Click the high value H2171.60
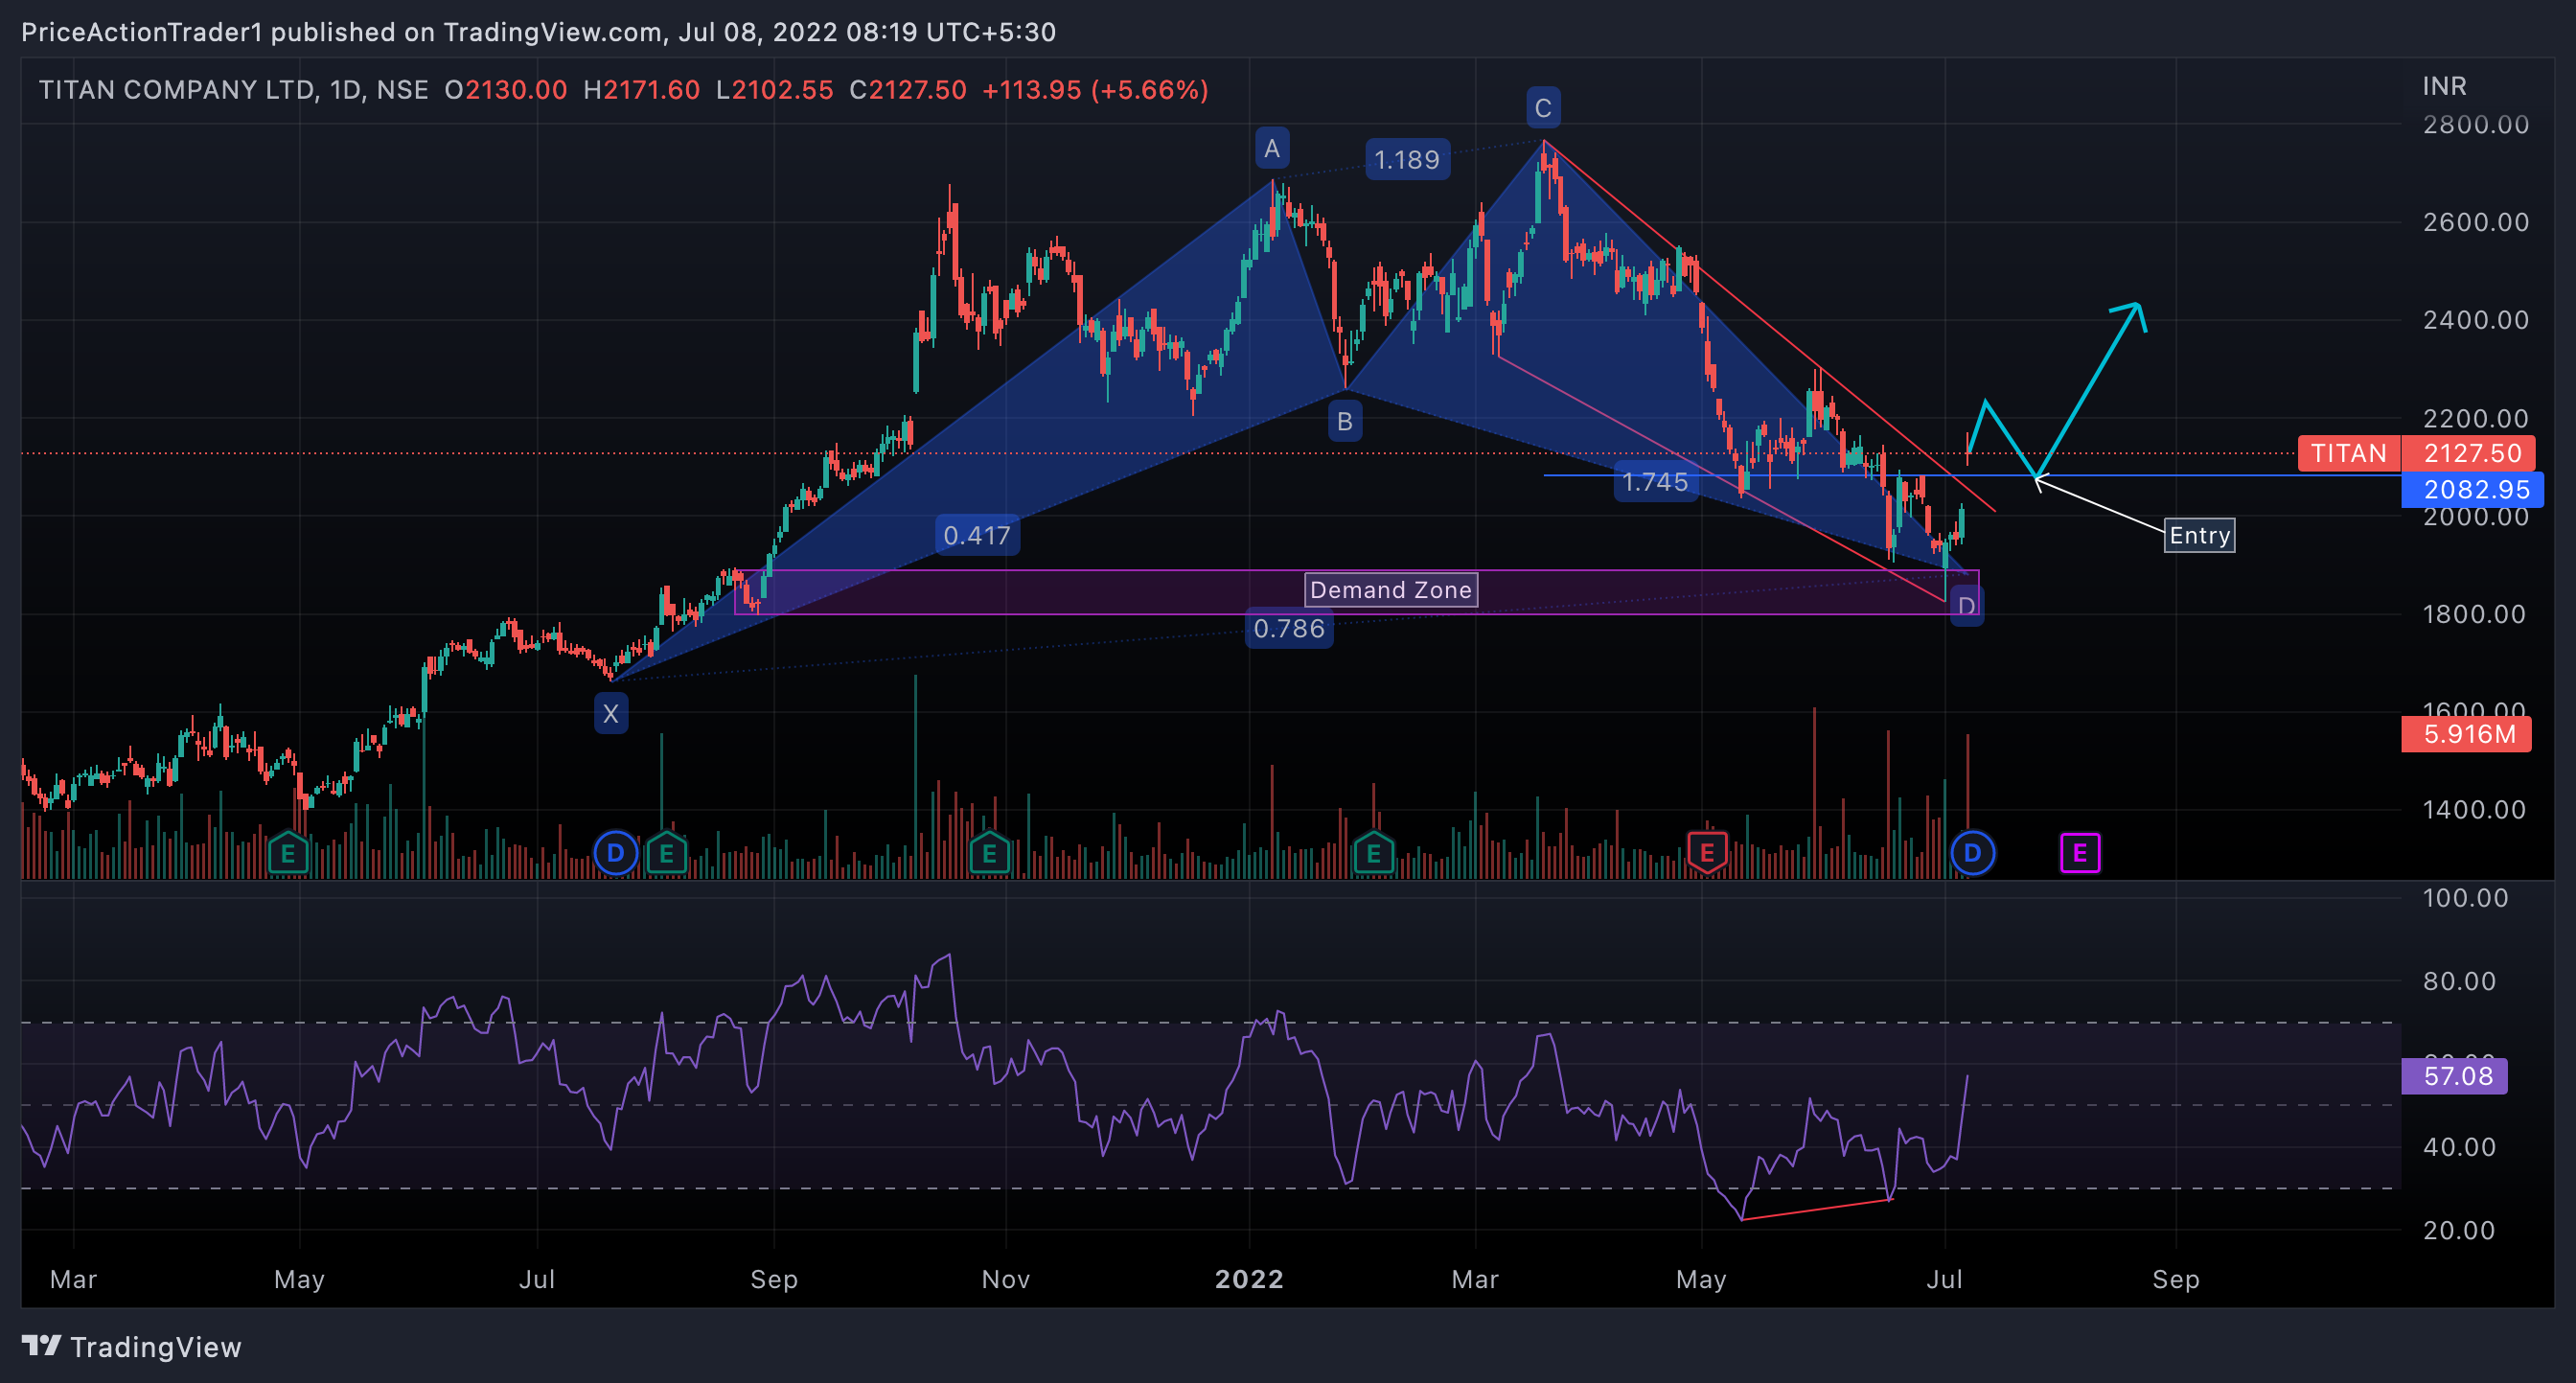This screenshot has width=2576, height=1383. tap(642, 90)
